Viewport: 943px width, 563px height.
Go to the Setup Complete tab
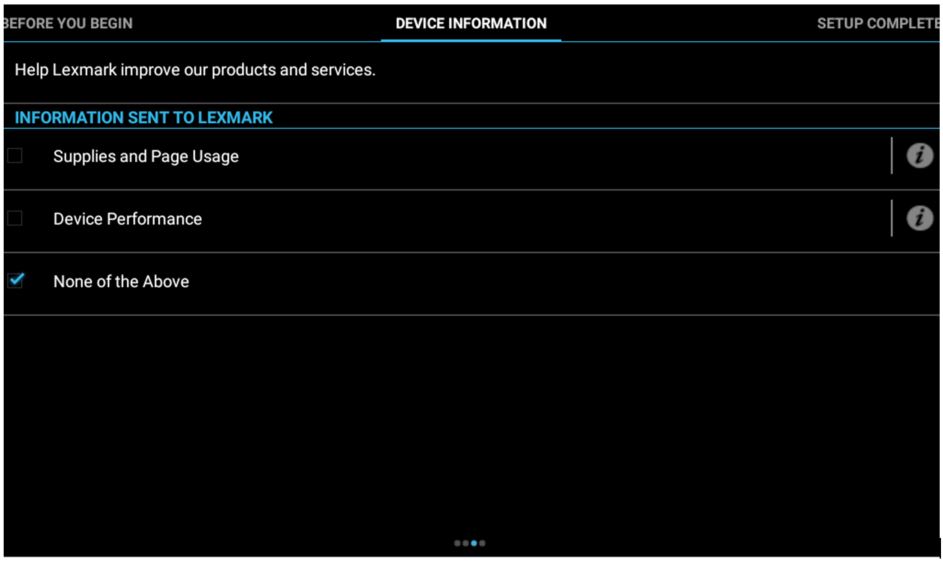877,23
